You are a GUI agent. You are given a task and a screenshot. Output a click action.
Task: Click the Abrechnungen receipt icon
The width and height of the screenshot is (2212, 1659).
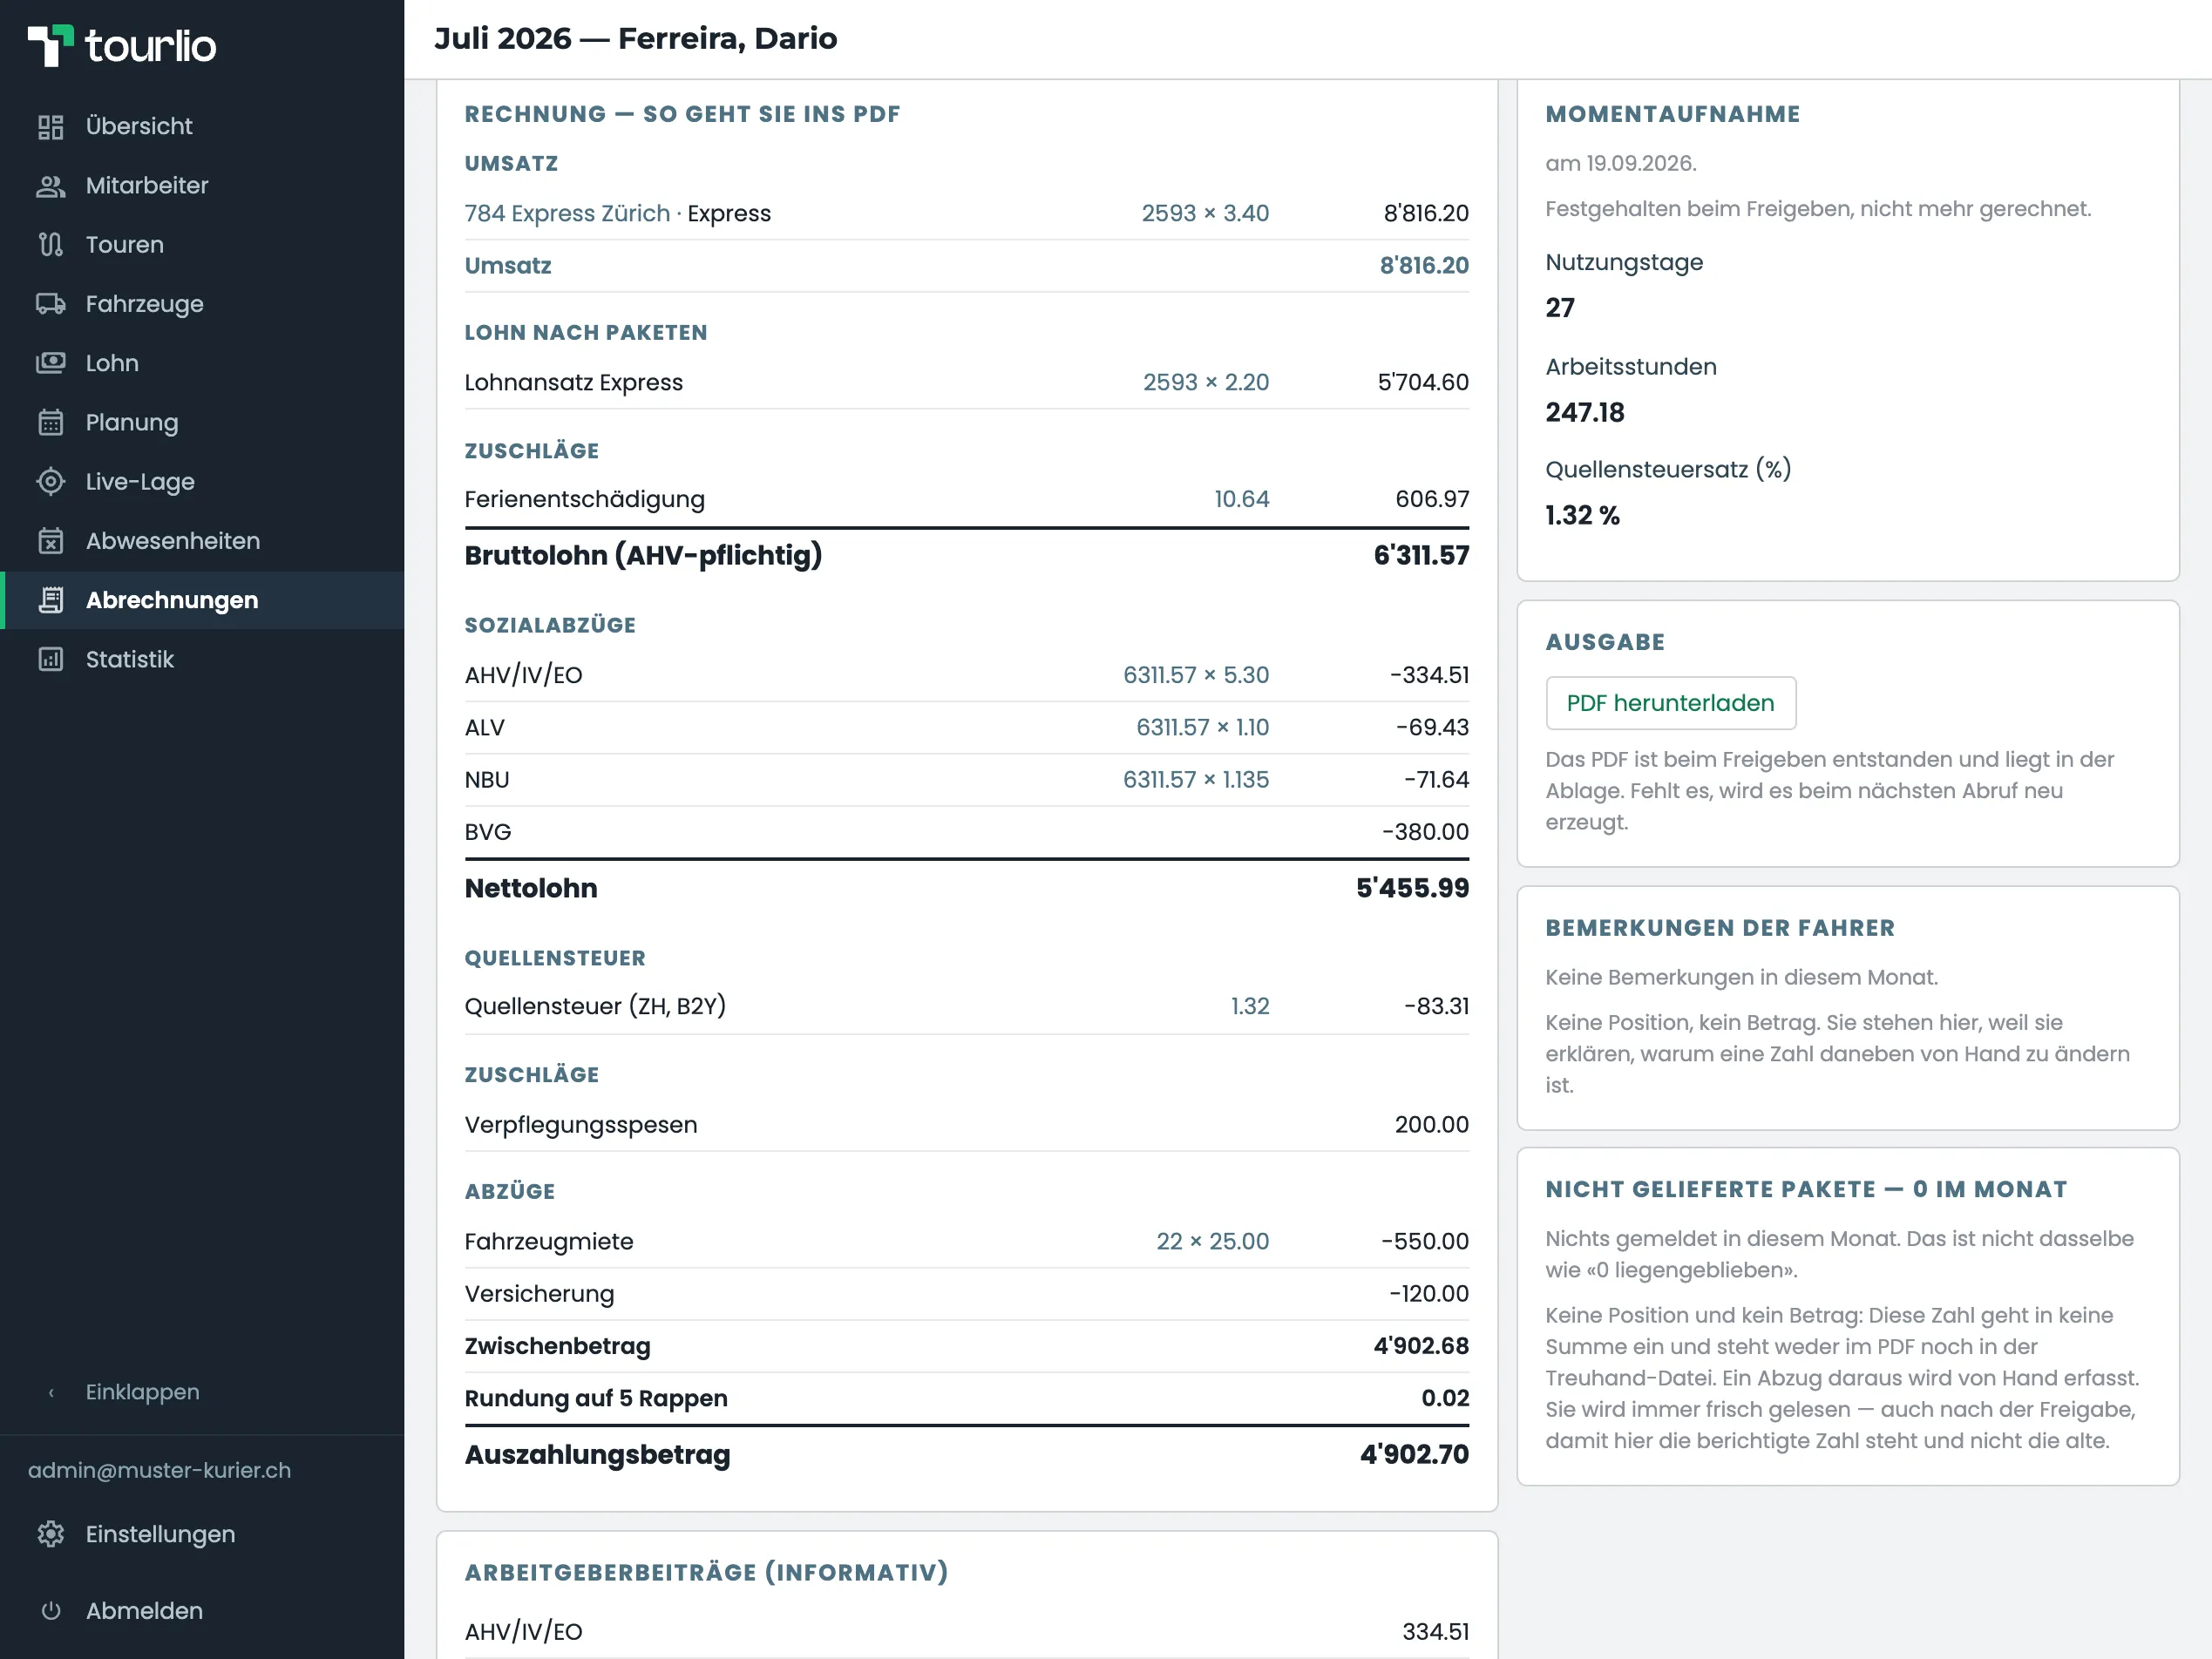click(x=50, y=600)
